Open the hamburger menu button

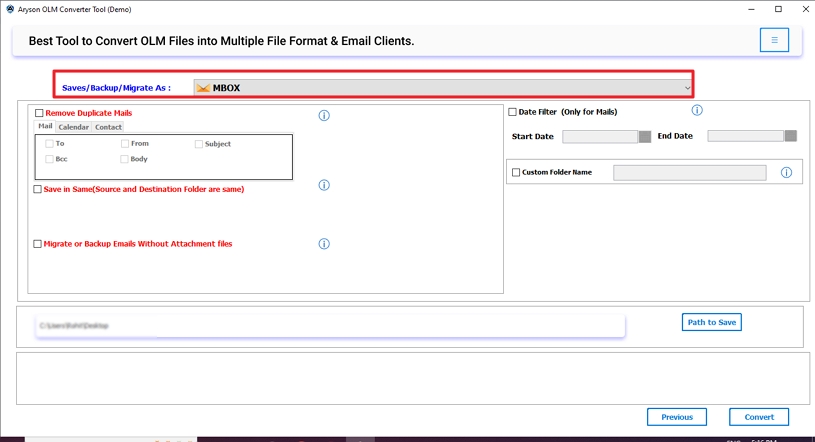(x=774, y=40)
